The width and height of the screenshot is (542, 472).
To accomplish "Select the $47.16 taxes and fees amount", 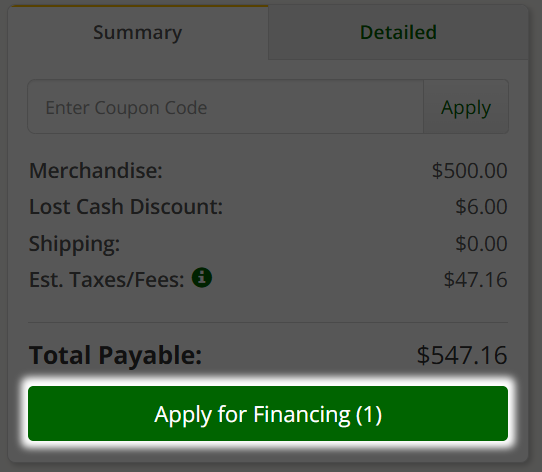I will coord(475,279).
